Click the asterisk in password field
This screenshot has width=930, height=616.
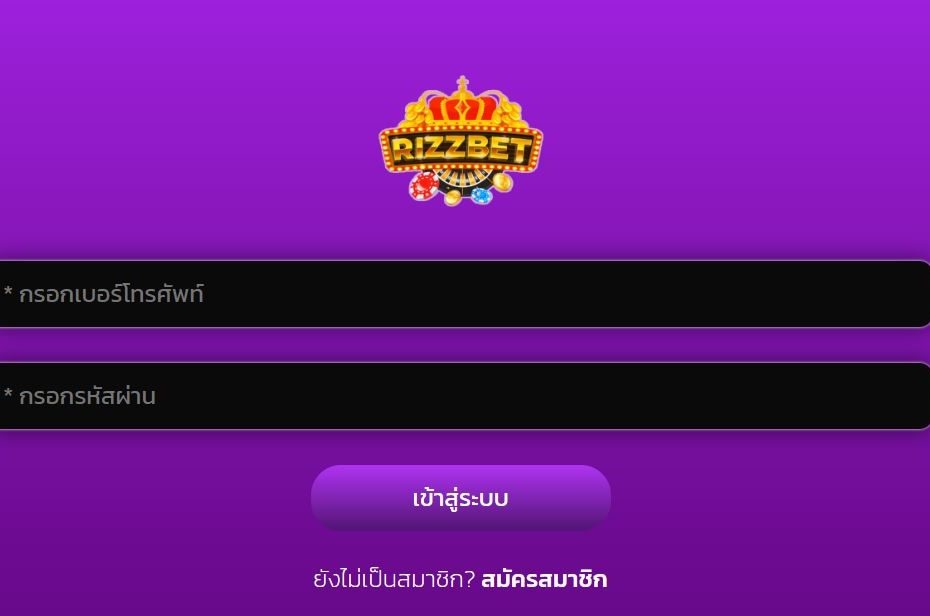[8, 394]
